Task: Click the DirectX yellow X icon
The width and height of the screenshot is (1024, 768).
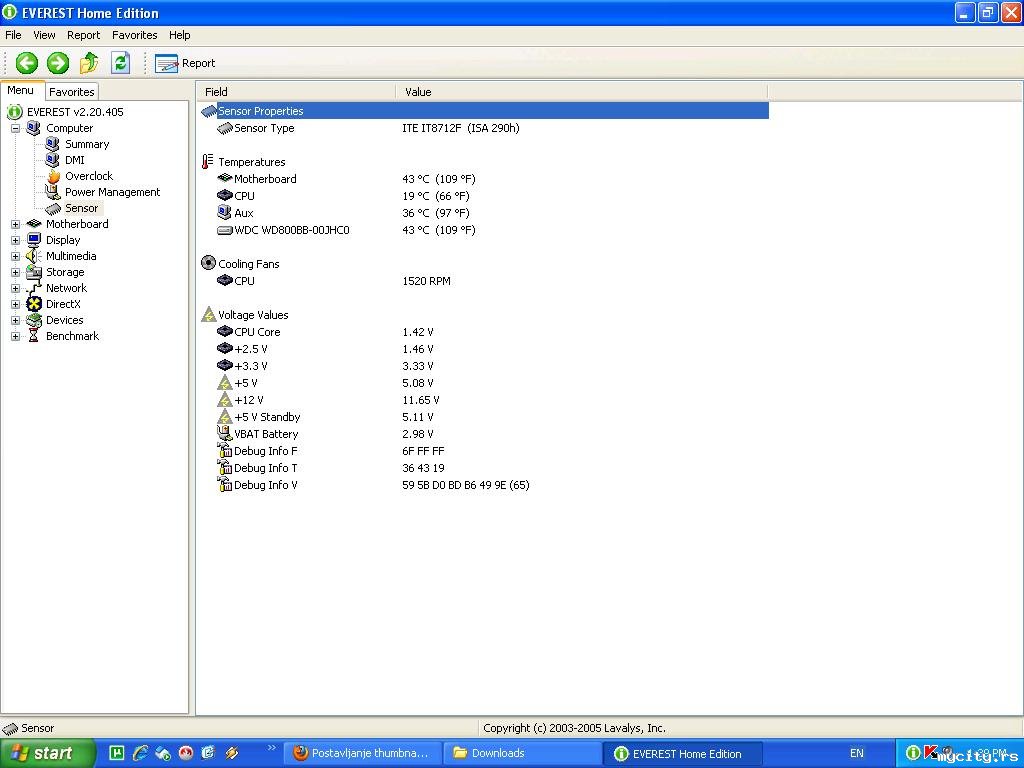Action: (x=34, y=304)
